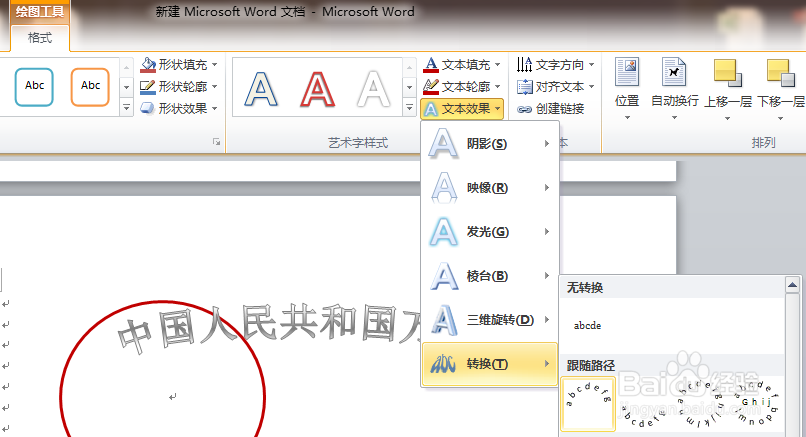Screen dimensions: 806x437
Task: Expand the shape styles gallery
Action: 126,107
